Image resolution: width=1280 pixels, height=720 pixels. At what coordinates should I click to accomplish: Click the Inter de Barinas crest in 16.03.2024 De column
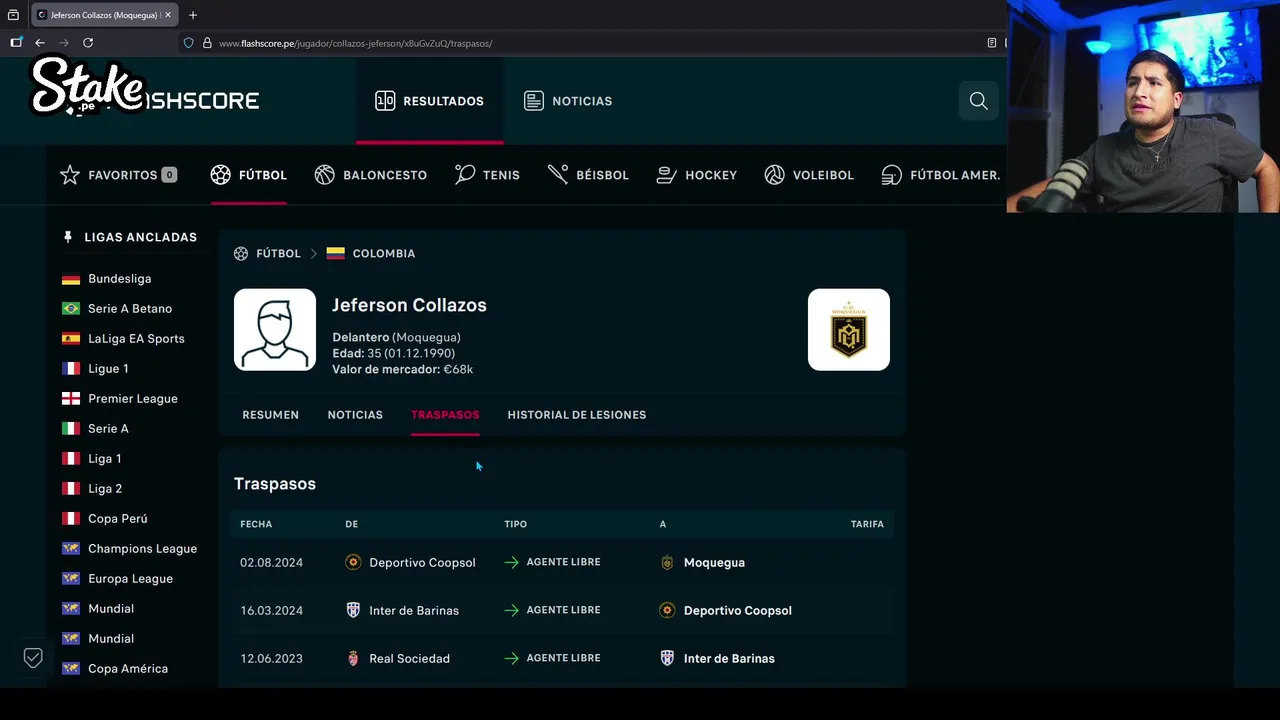[353, 610]
